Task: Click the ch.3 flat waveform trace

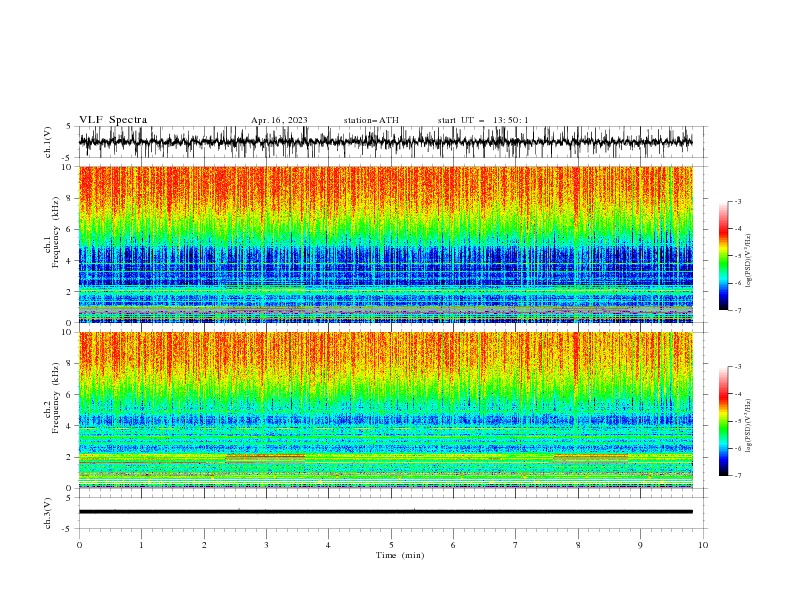Action: tap(386, 512)
